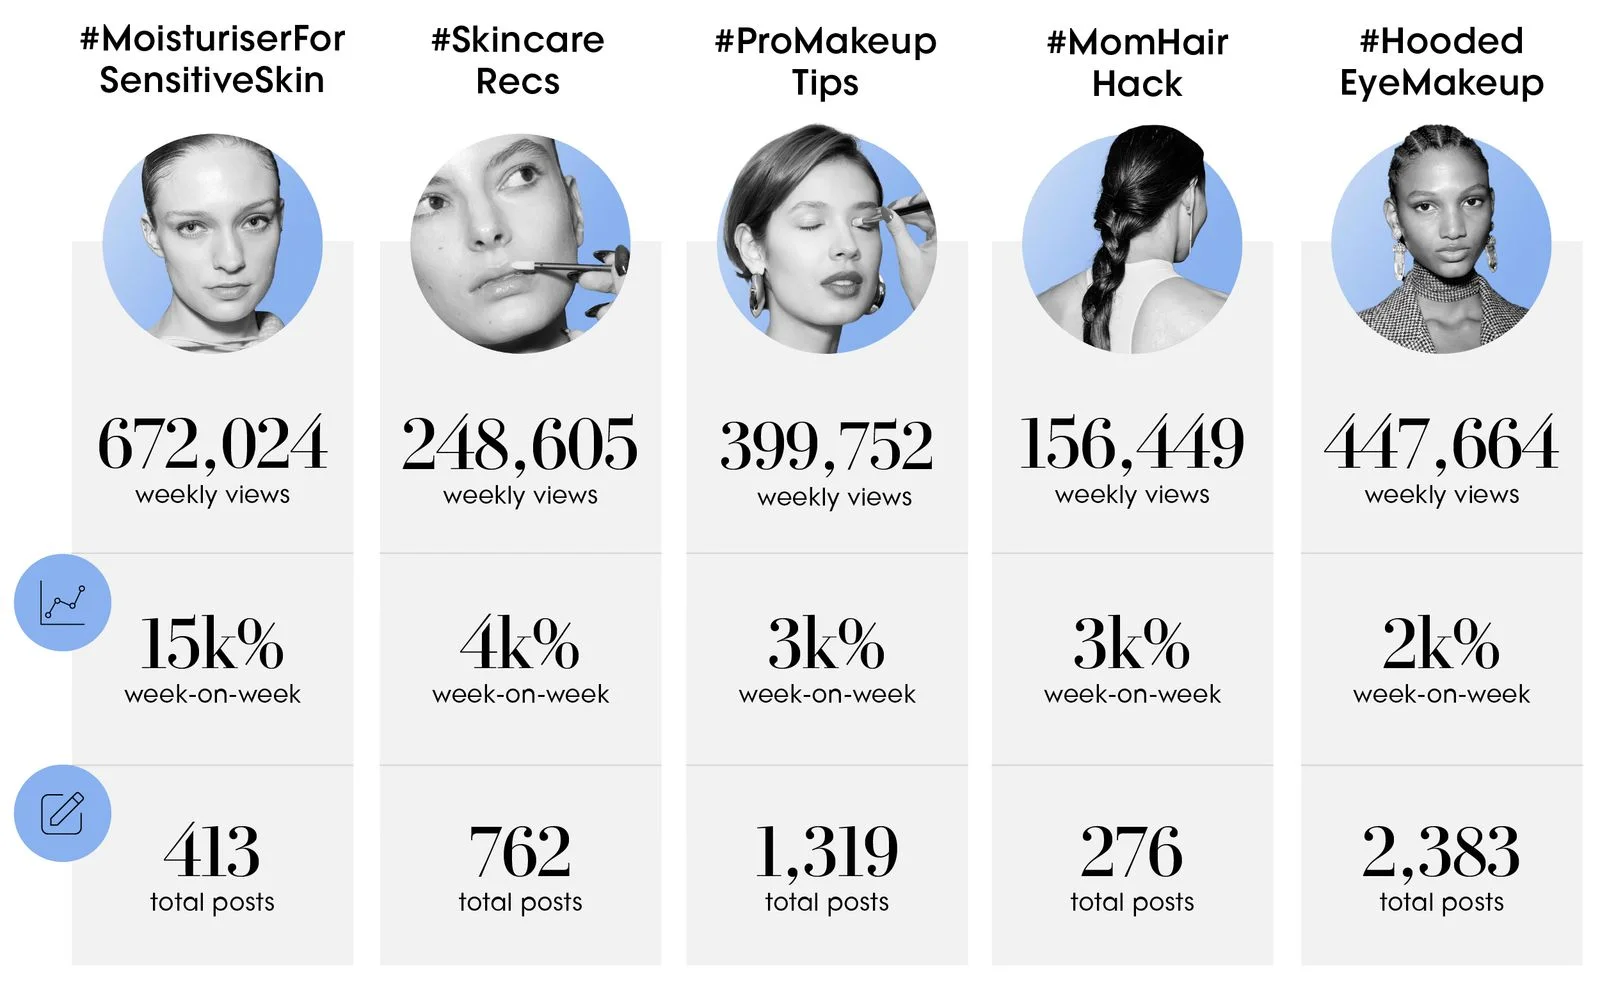Open the #ProMakeupTips eyeshadow application photo
Screen dimensions: 1600x997
click(x=827, y=240)
